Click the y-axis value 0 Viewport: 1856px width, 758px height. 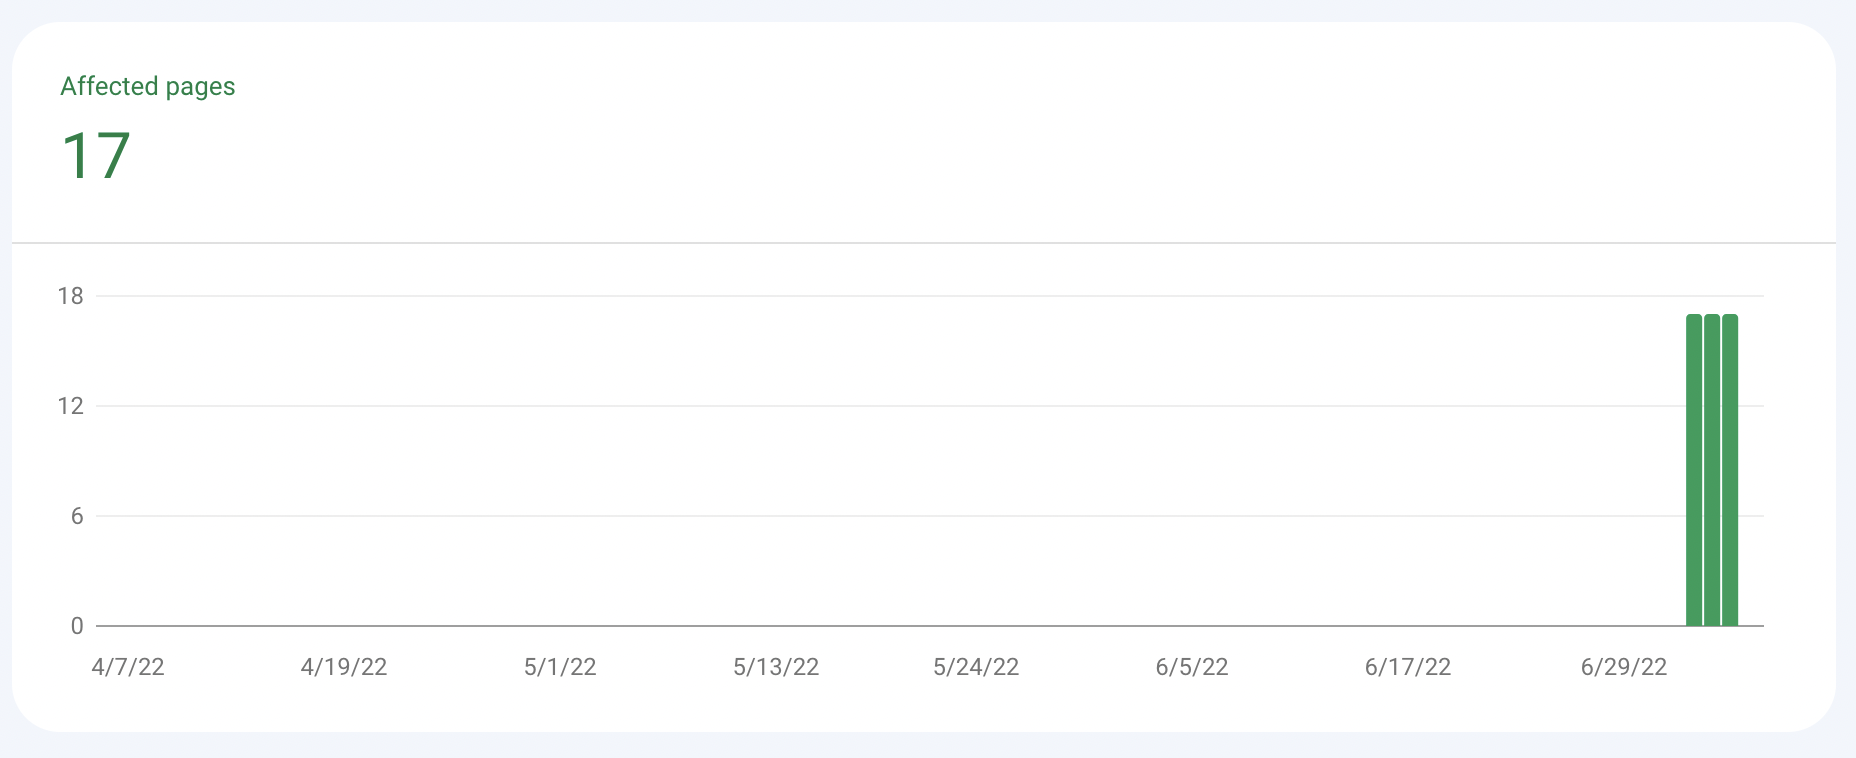tap(77, 626)
